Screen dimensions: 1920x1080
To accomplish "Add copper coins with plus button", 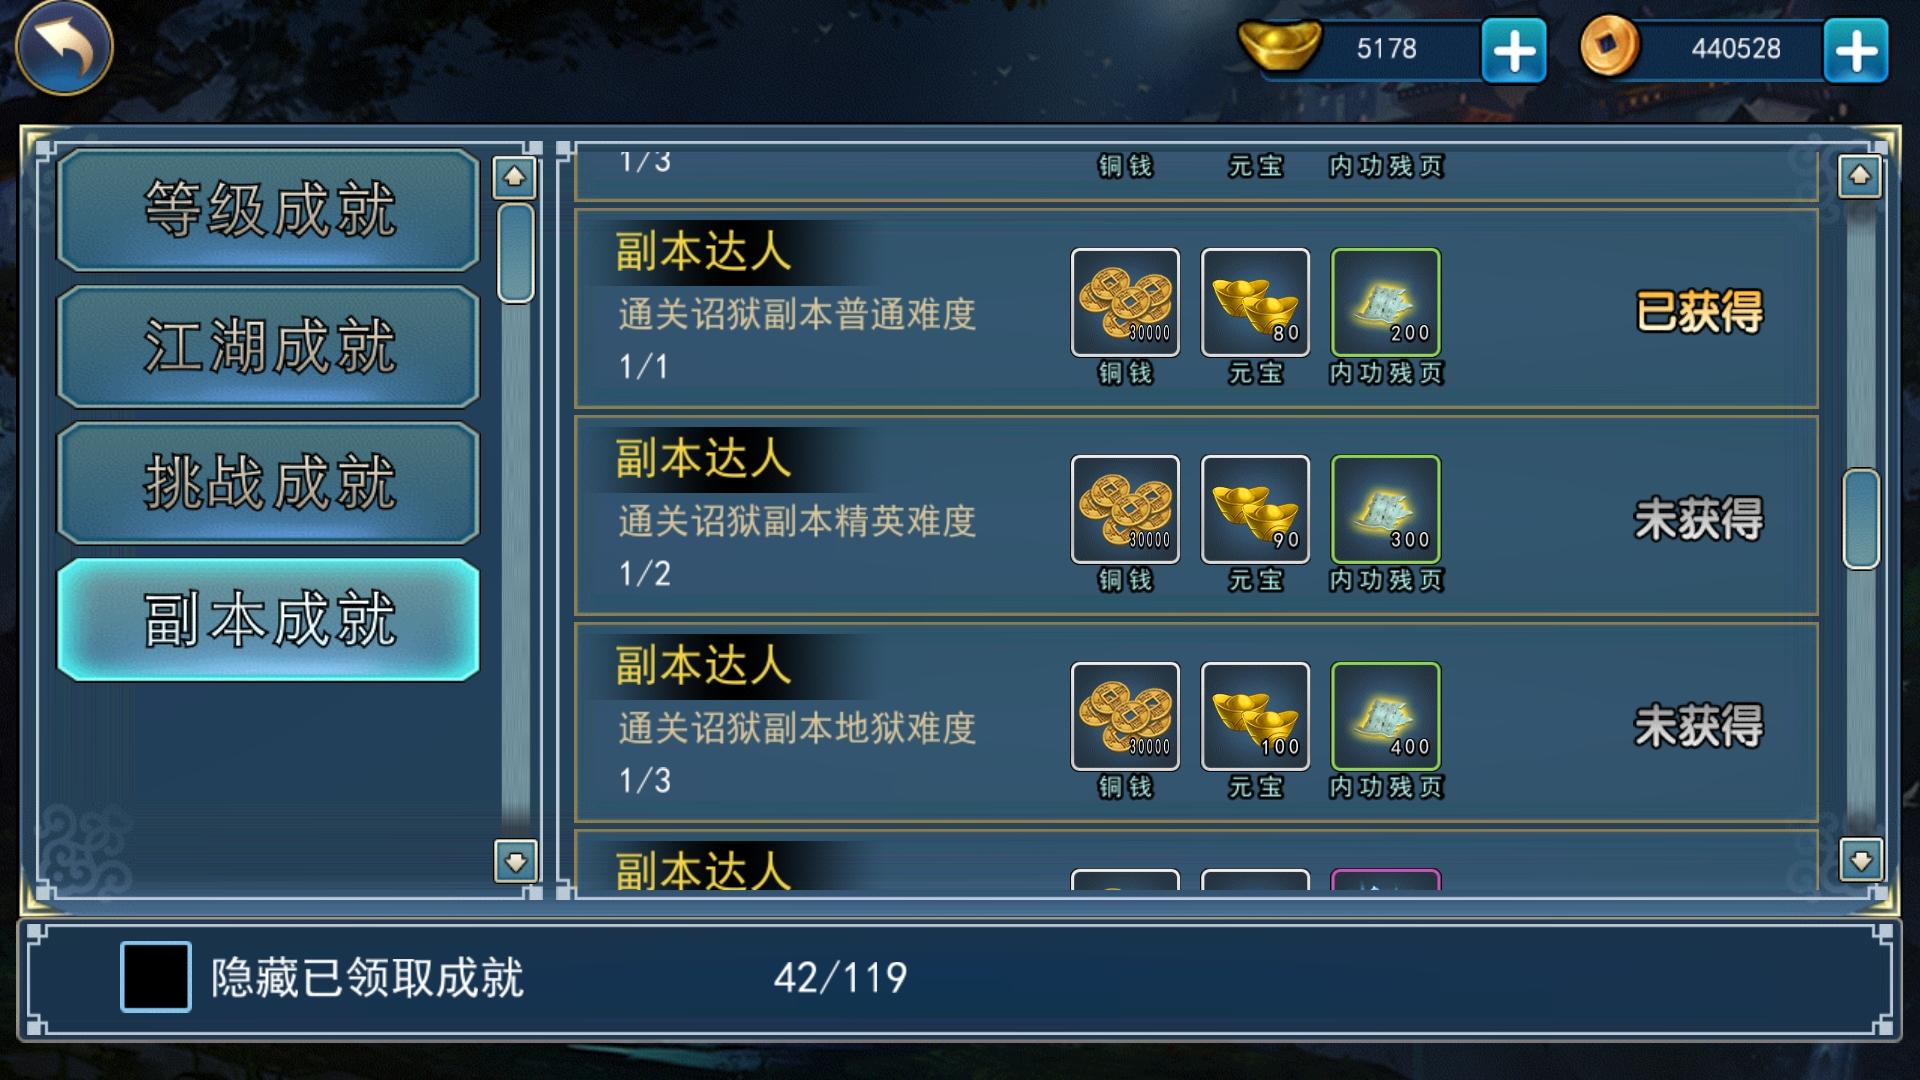I will point(1856,50).
